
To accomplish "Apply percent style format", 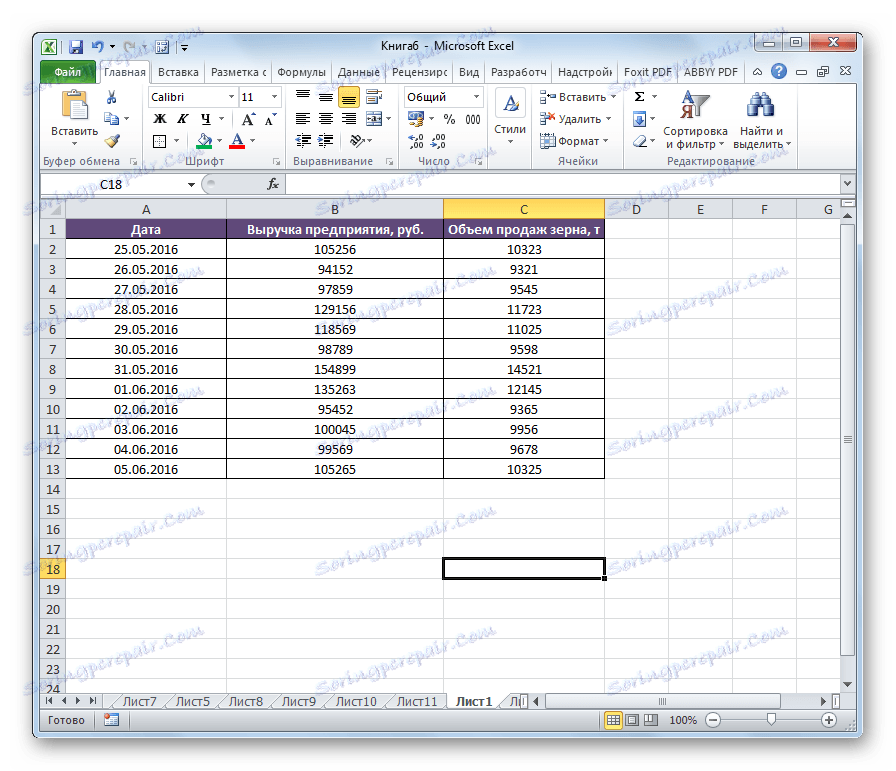I will coord(450,119).
